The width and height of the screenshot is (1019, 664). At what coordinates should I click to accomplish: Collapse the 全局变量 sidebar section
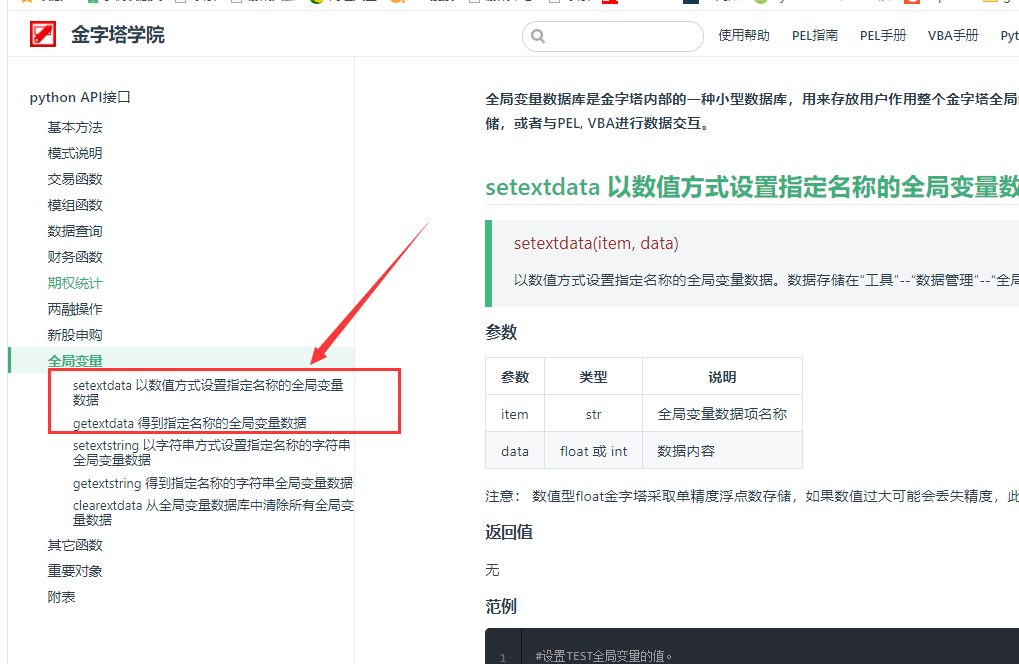(75, 361)
